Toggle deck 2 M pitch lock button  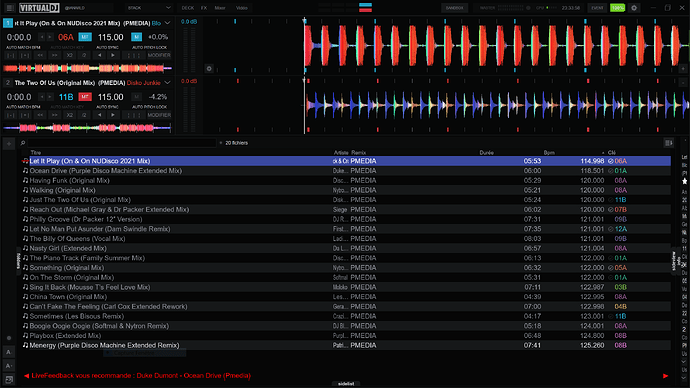(x=136, y=97)
